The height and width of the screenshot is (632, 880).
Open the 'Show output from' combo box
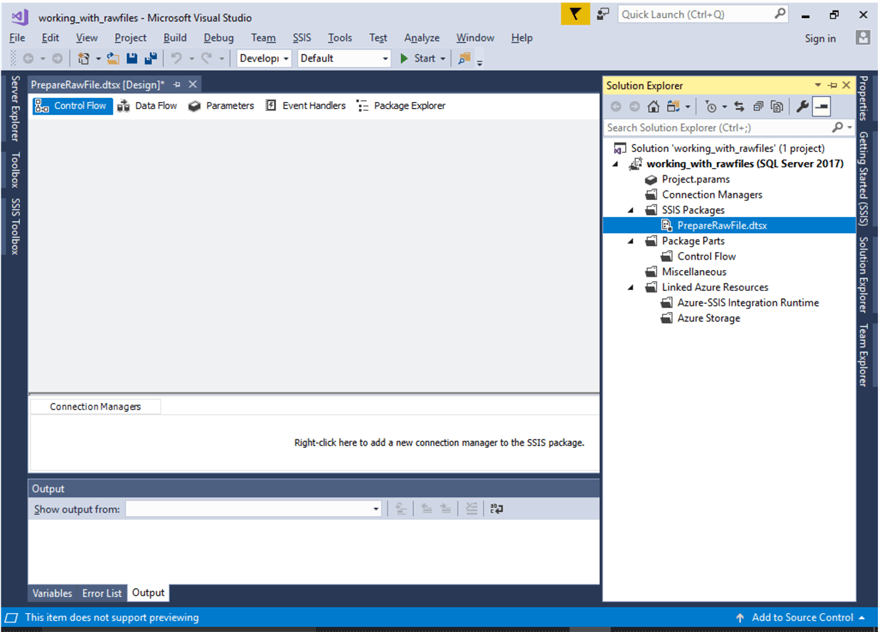click(253, 509)
